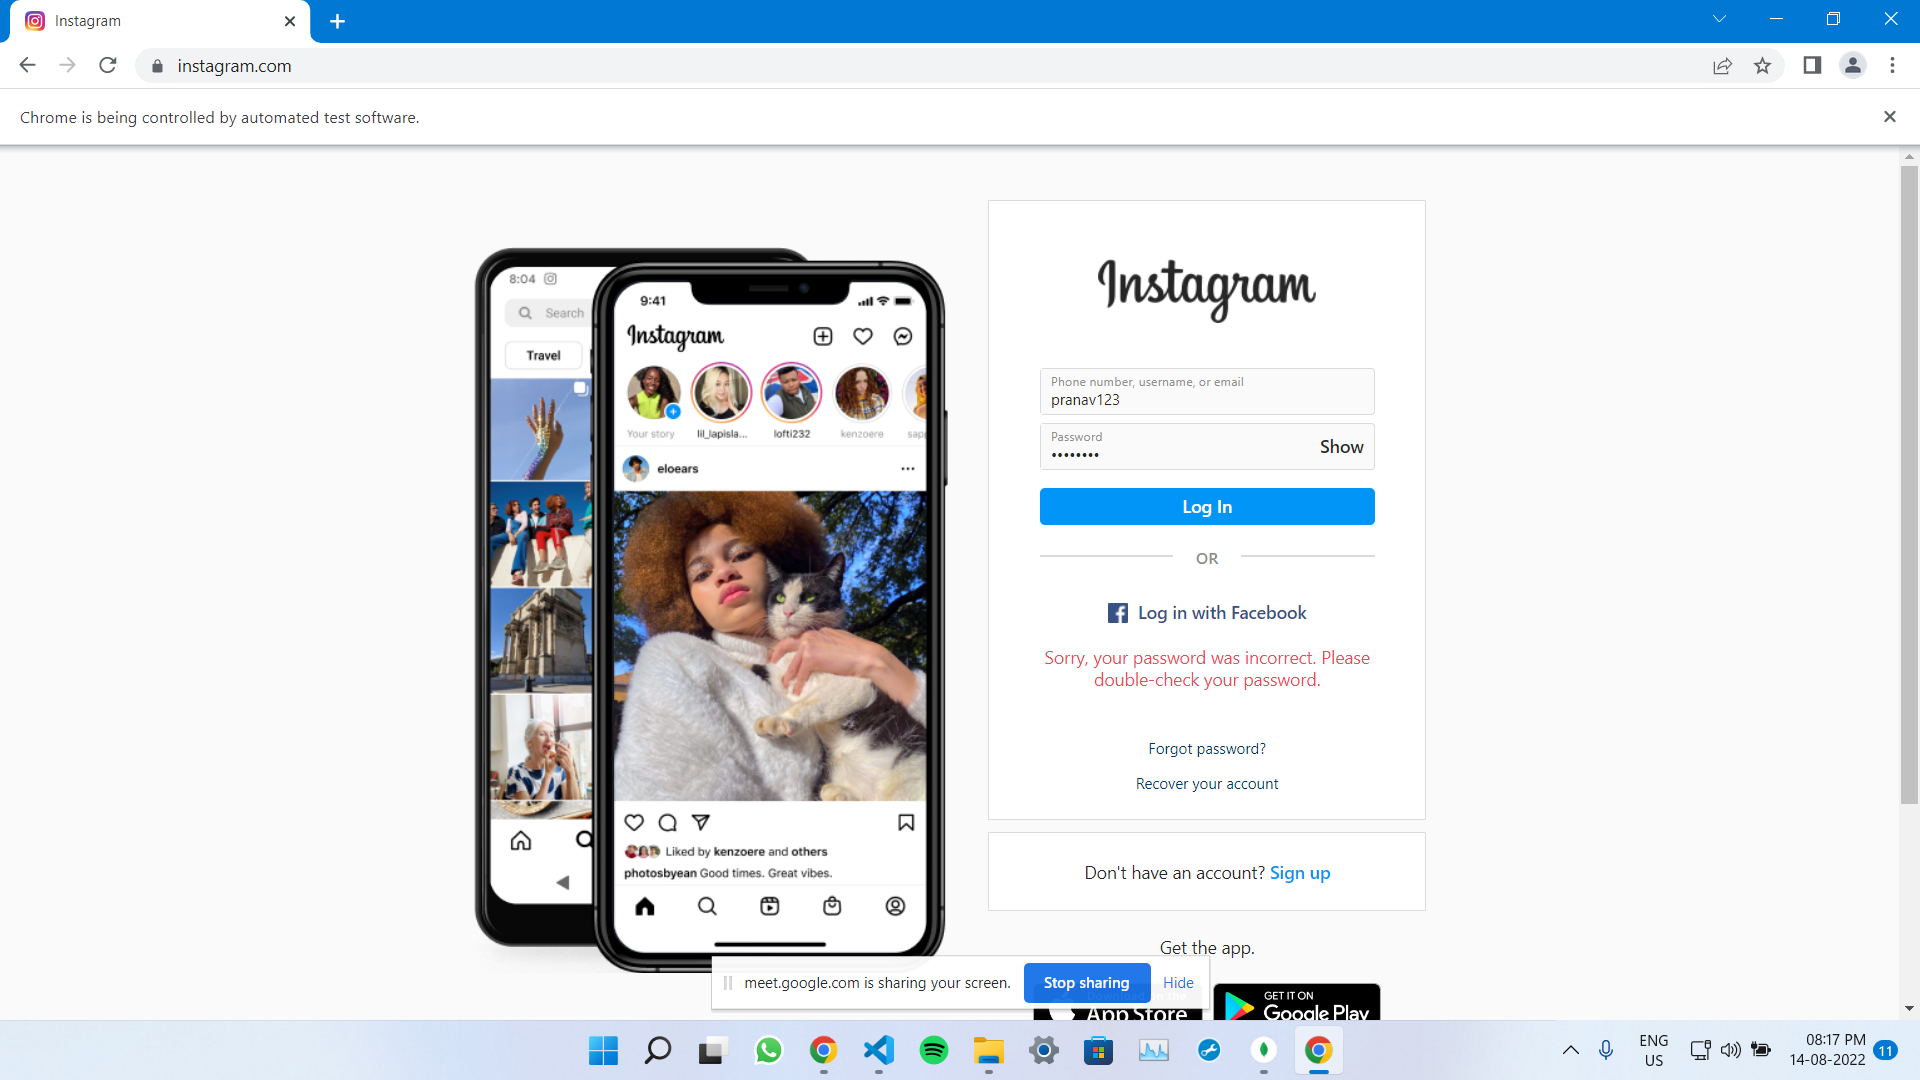Viewport: 1920px width, 1080px height.
Task: Open Visual Studio Code from taskbar
Action: pyautogui.click(x=878, y=1050)
